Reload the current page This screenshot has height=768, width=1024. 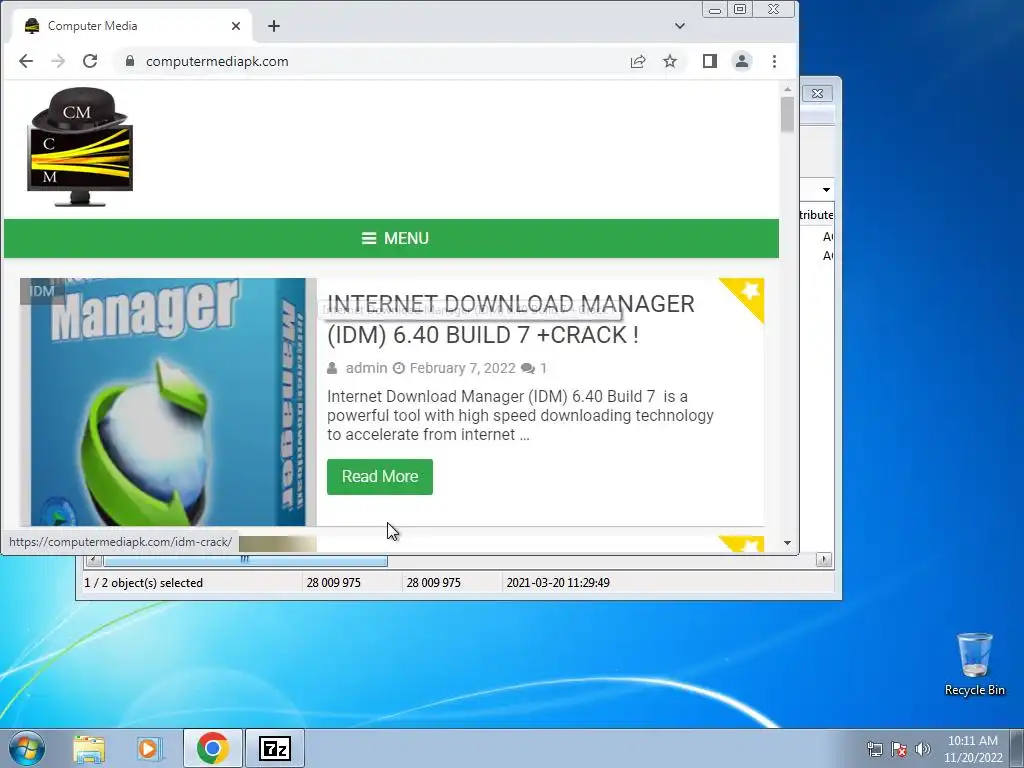pos(90,61)
